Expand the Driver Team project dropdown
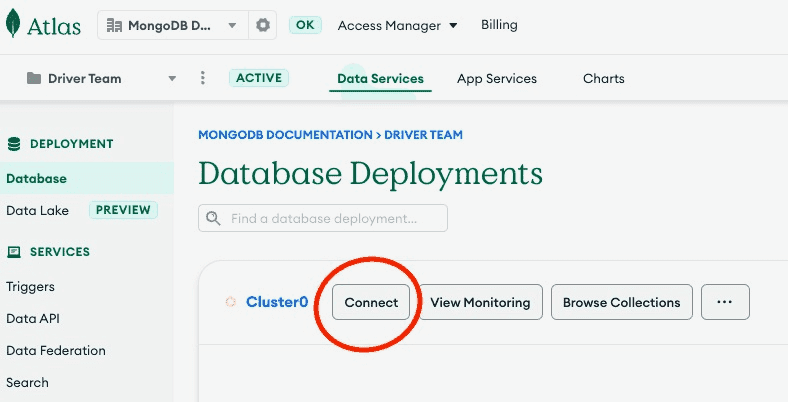788x402 pixels. tap(172, 78)
